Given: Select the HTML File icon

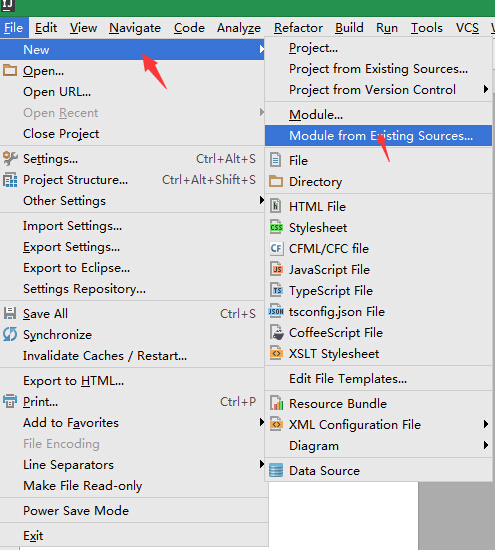Looking at the screenshot, I should click(276, 206).
